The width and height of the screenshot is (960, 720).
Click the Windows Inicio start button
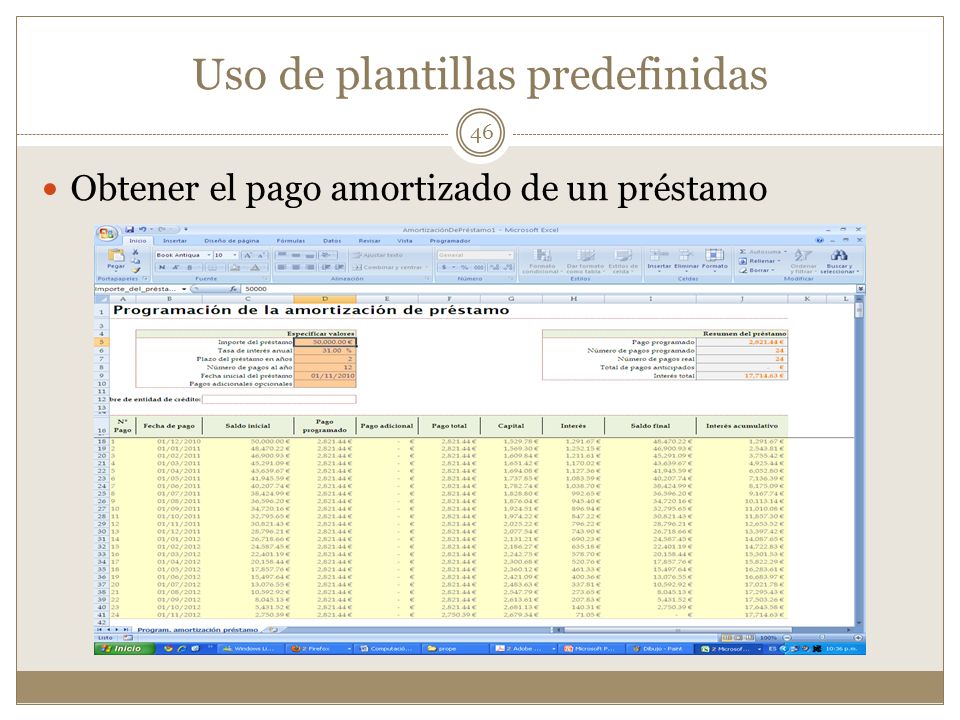pos(124,648)
